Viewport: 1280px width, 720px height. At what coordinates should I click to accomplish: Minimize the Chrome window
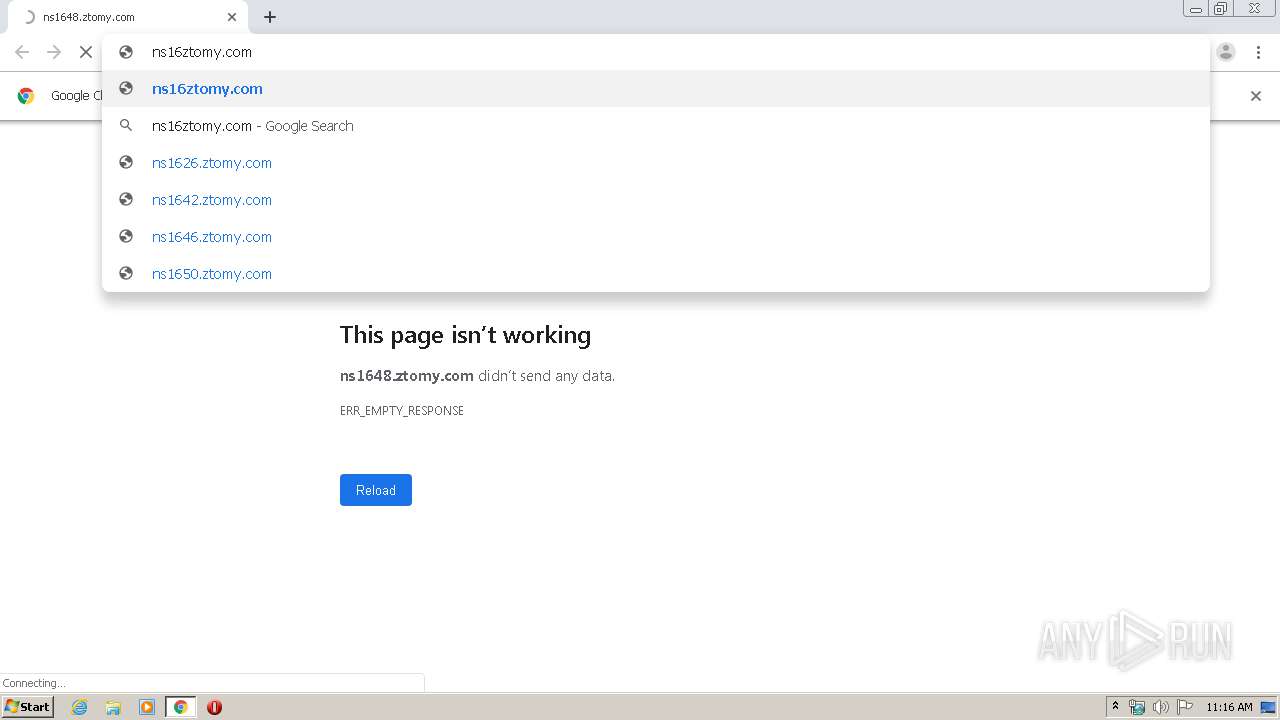(1196, 9)
